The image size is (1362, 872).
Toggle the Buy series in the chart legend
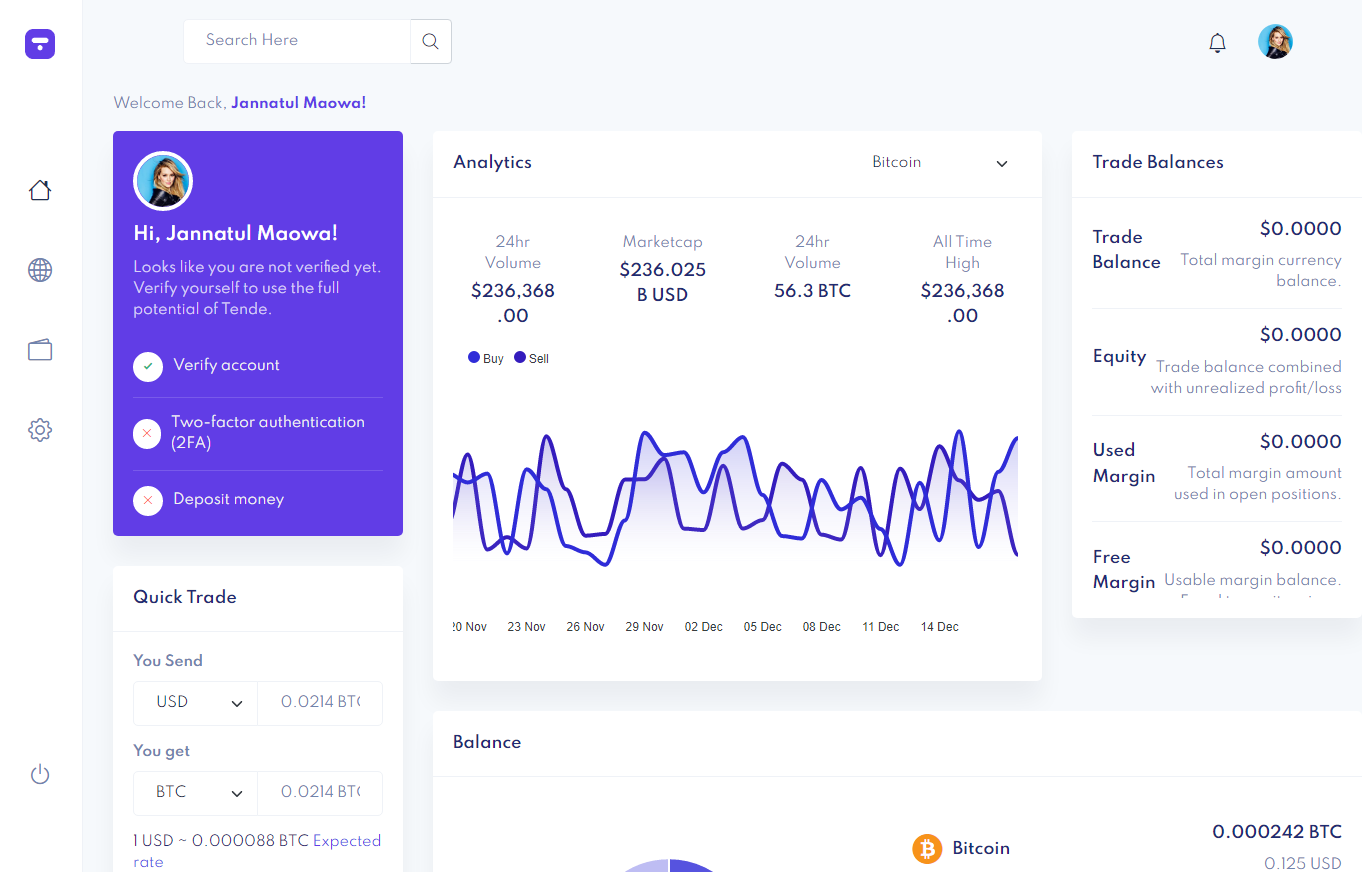tap(485, 357)
